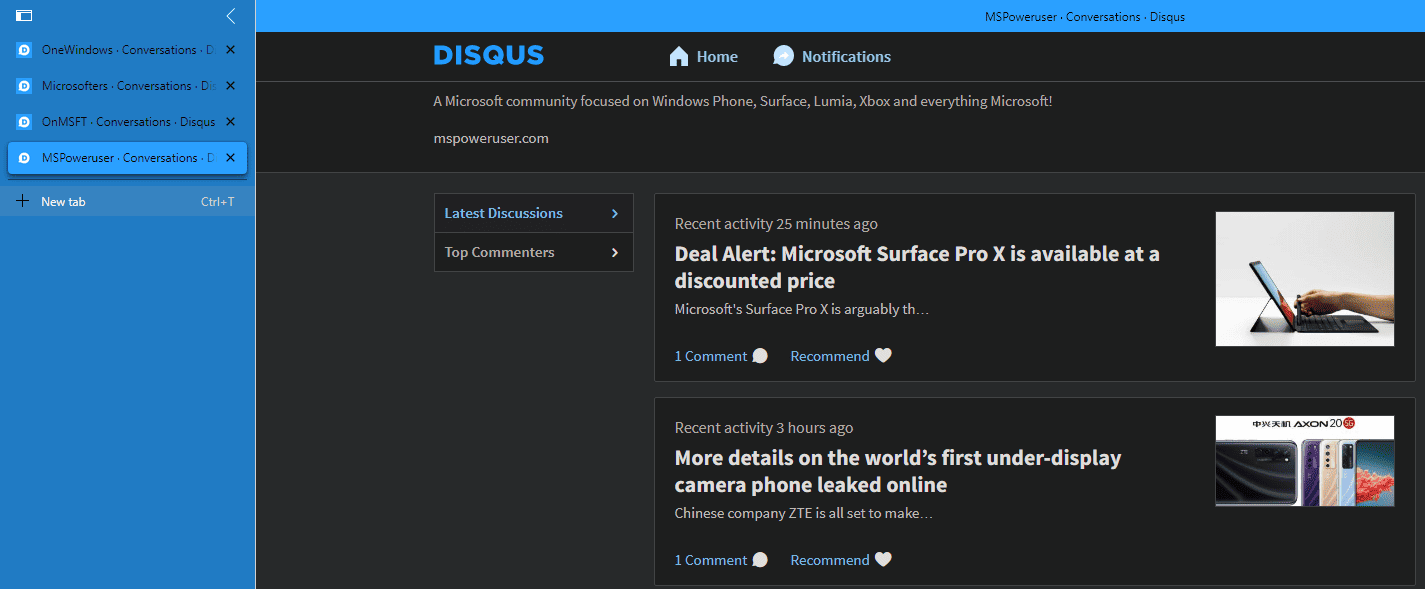Open 1 Comment on the Surface Pro X post

click(711, 356)
